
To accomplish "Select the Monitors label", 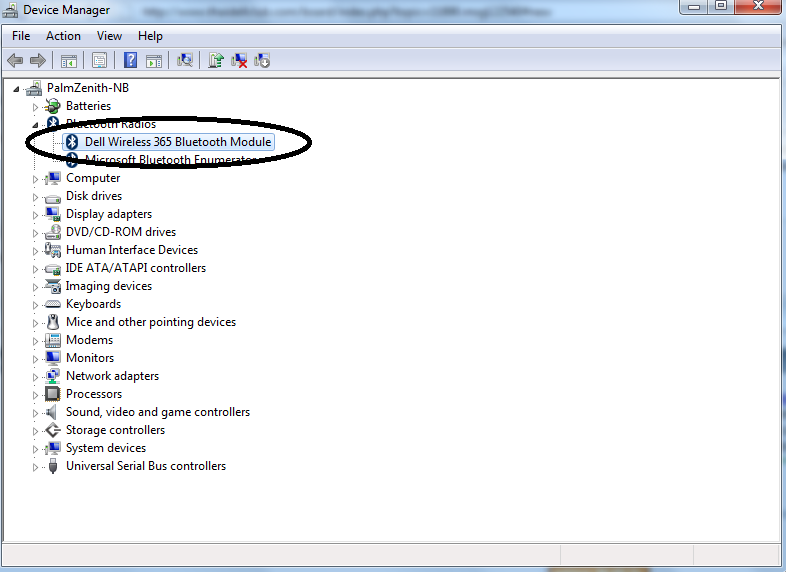I will point(90,358).
